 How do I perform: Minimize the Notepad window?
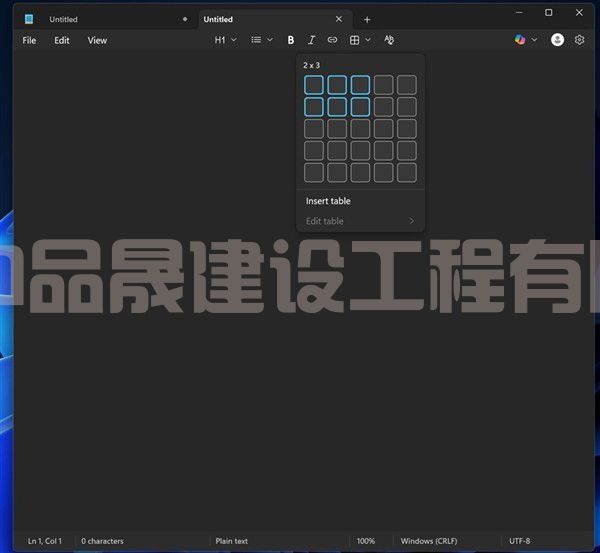pos(519,13)
